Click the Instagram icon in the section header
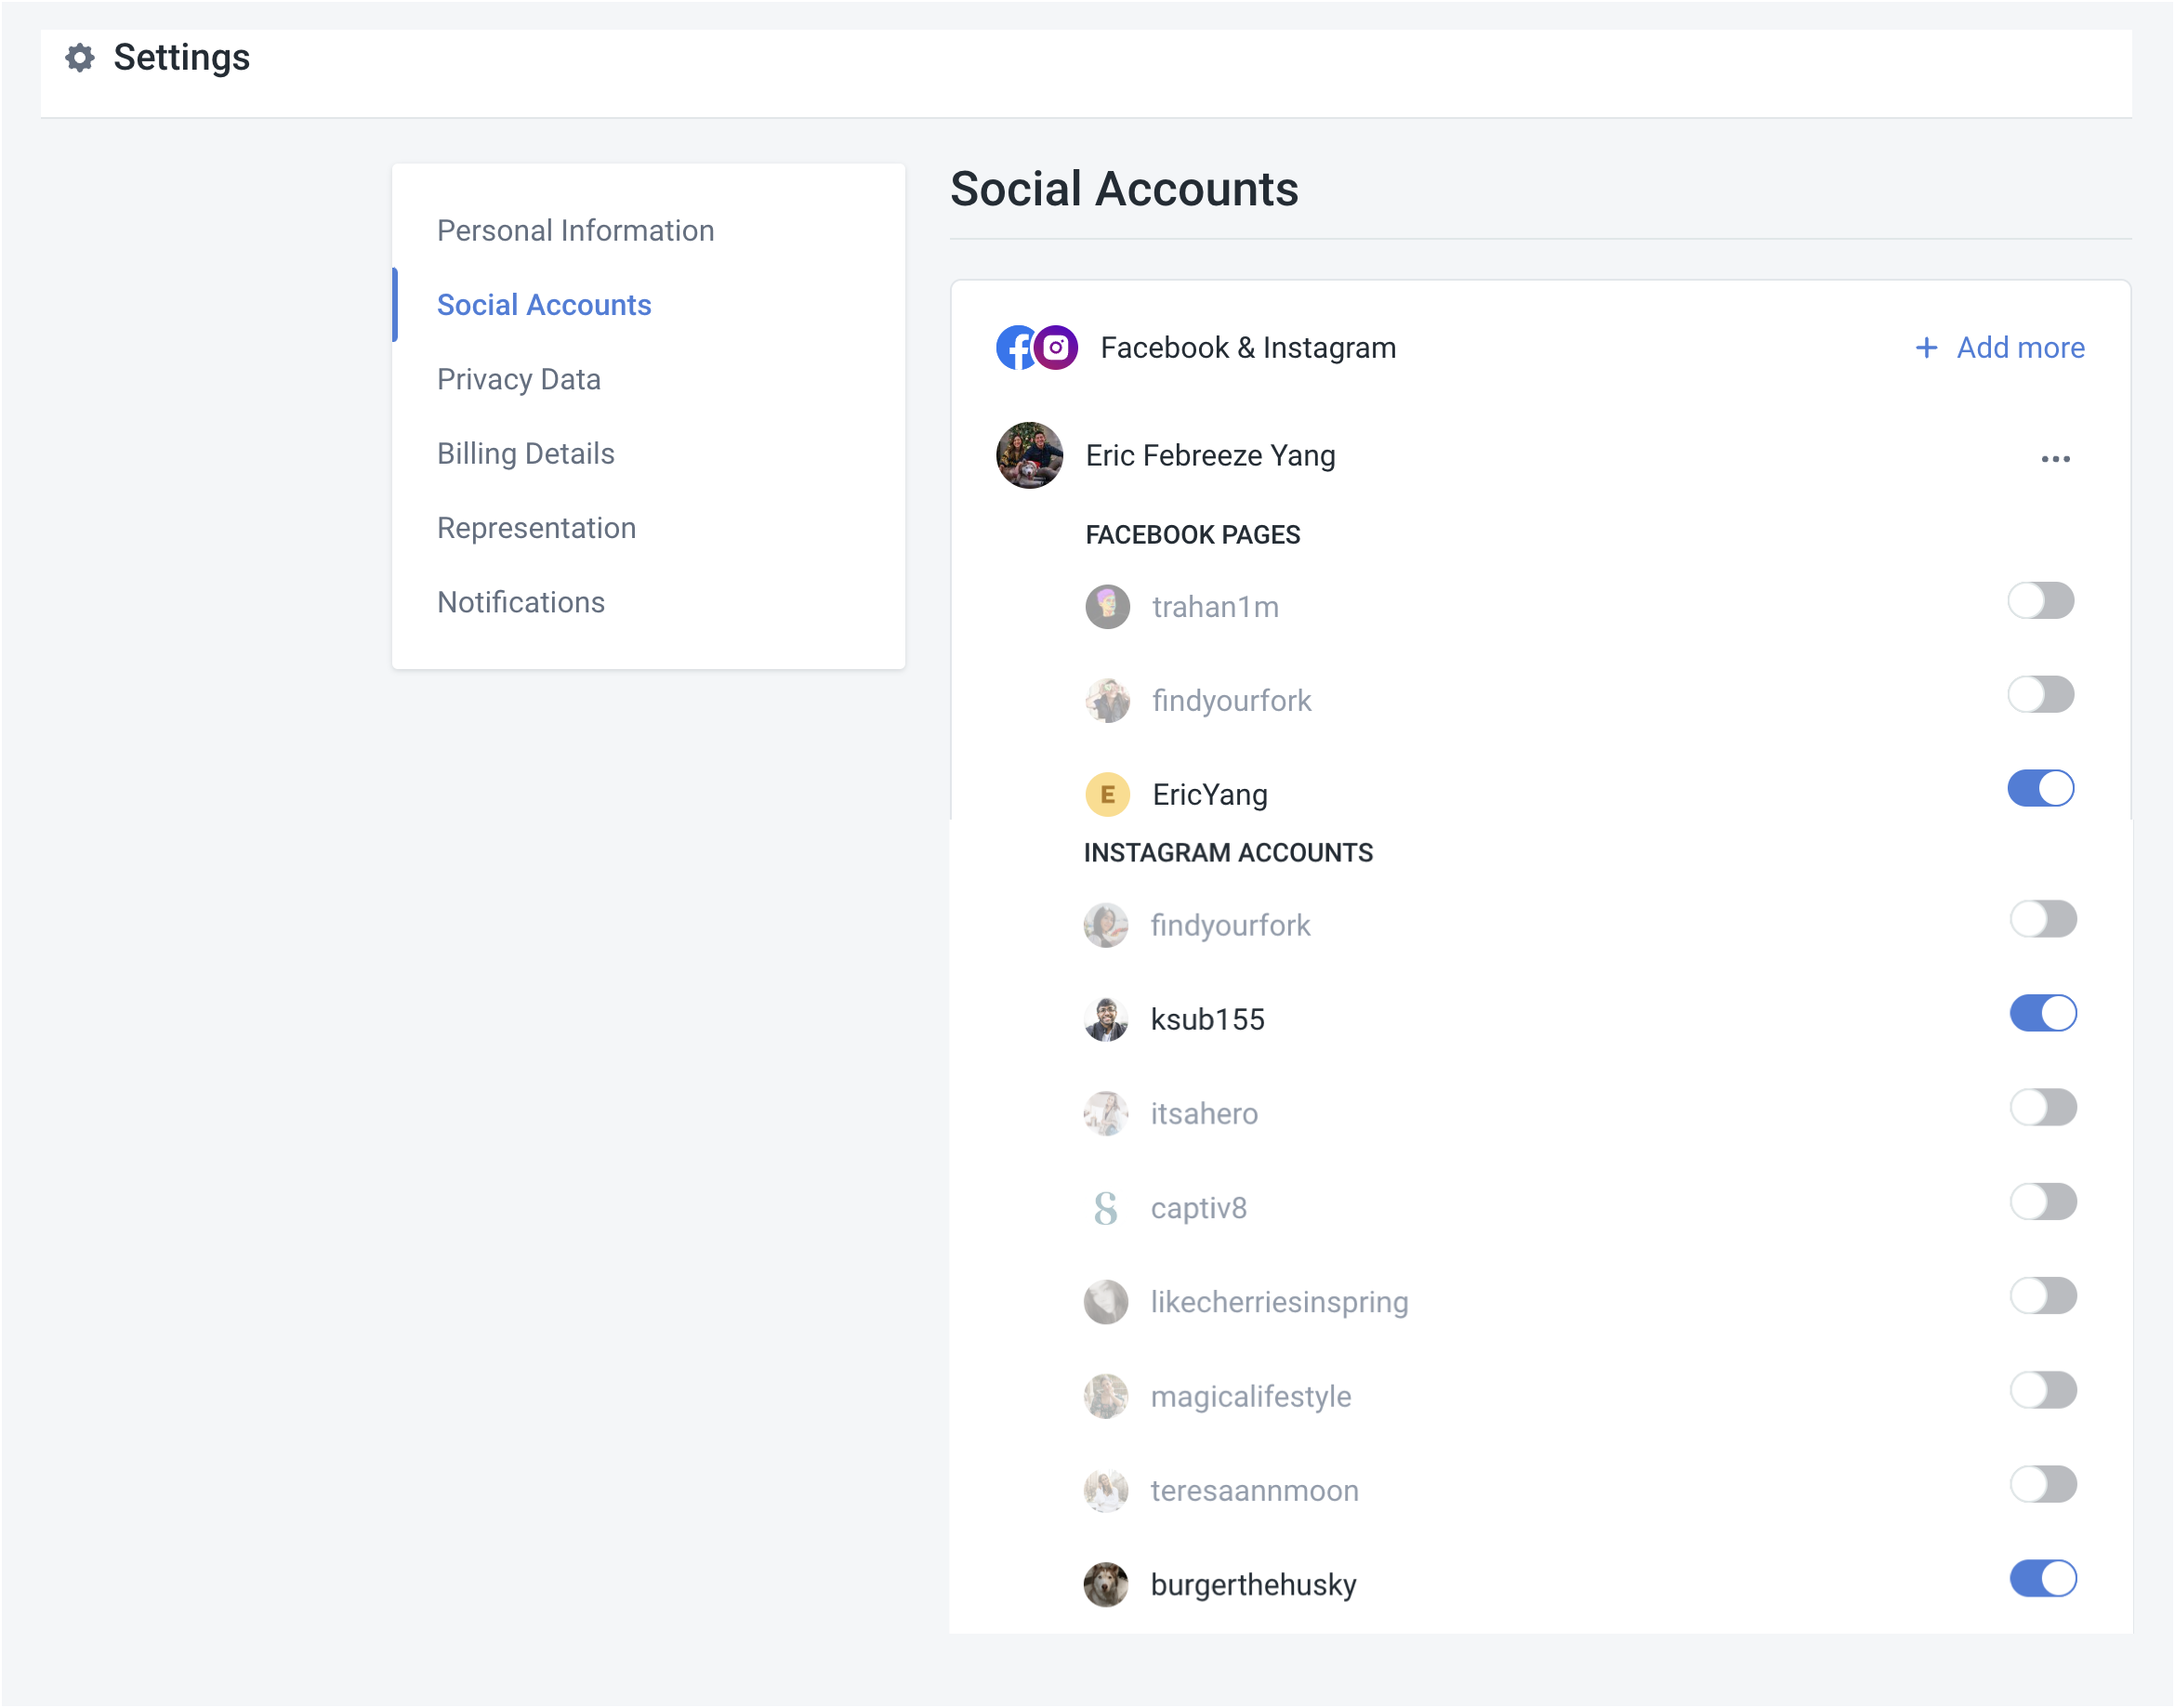The image size is (2175, 1708). [1057, 347]
